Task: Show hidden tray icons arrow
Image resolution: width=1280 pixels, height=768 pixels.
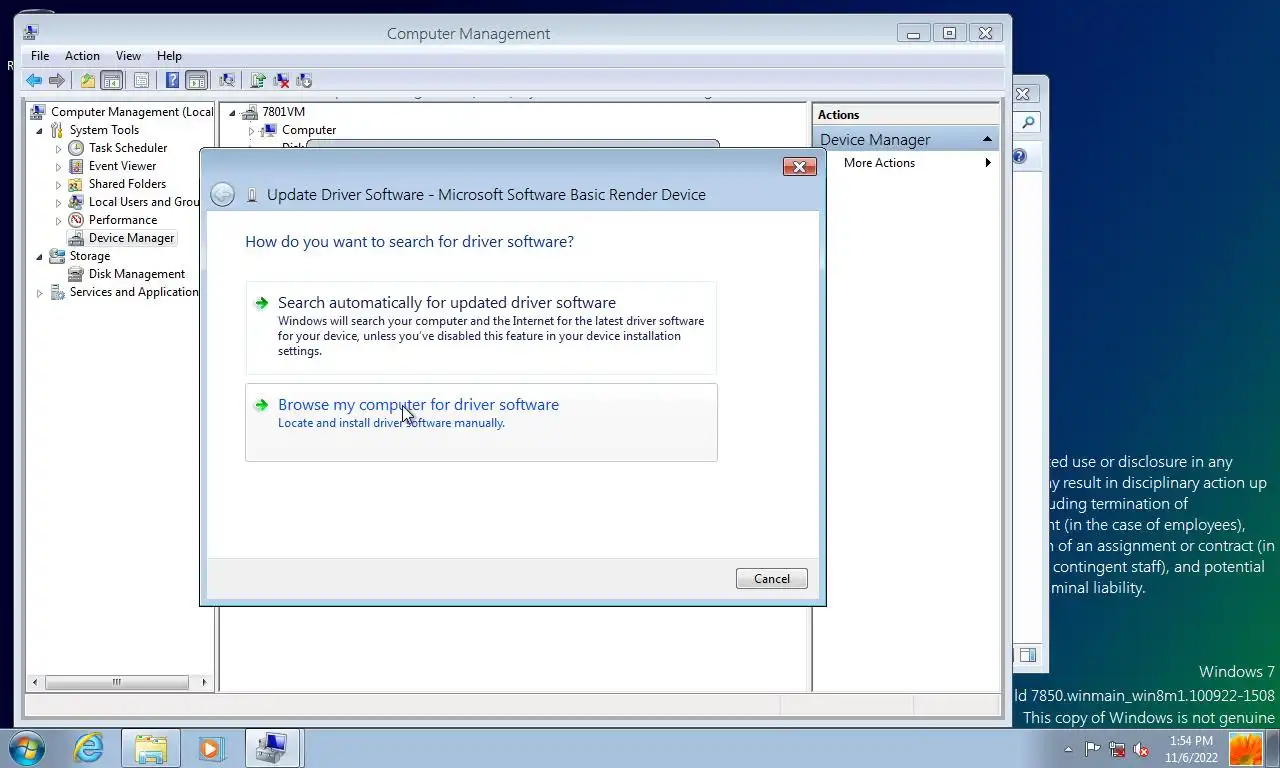Action: point(1068,749)
